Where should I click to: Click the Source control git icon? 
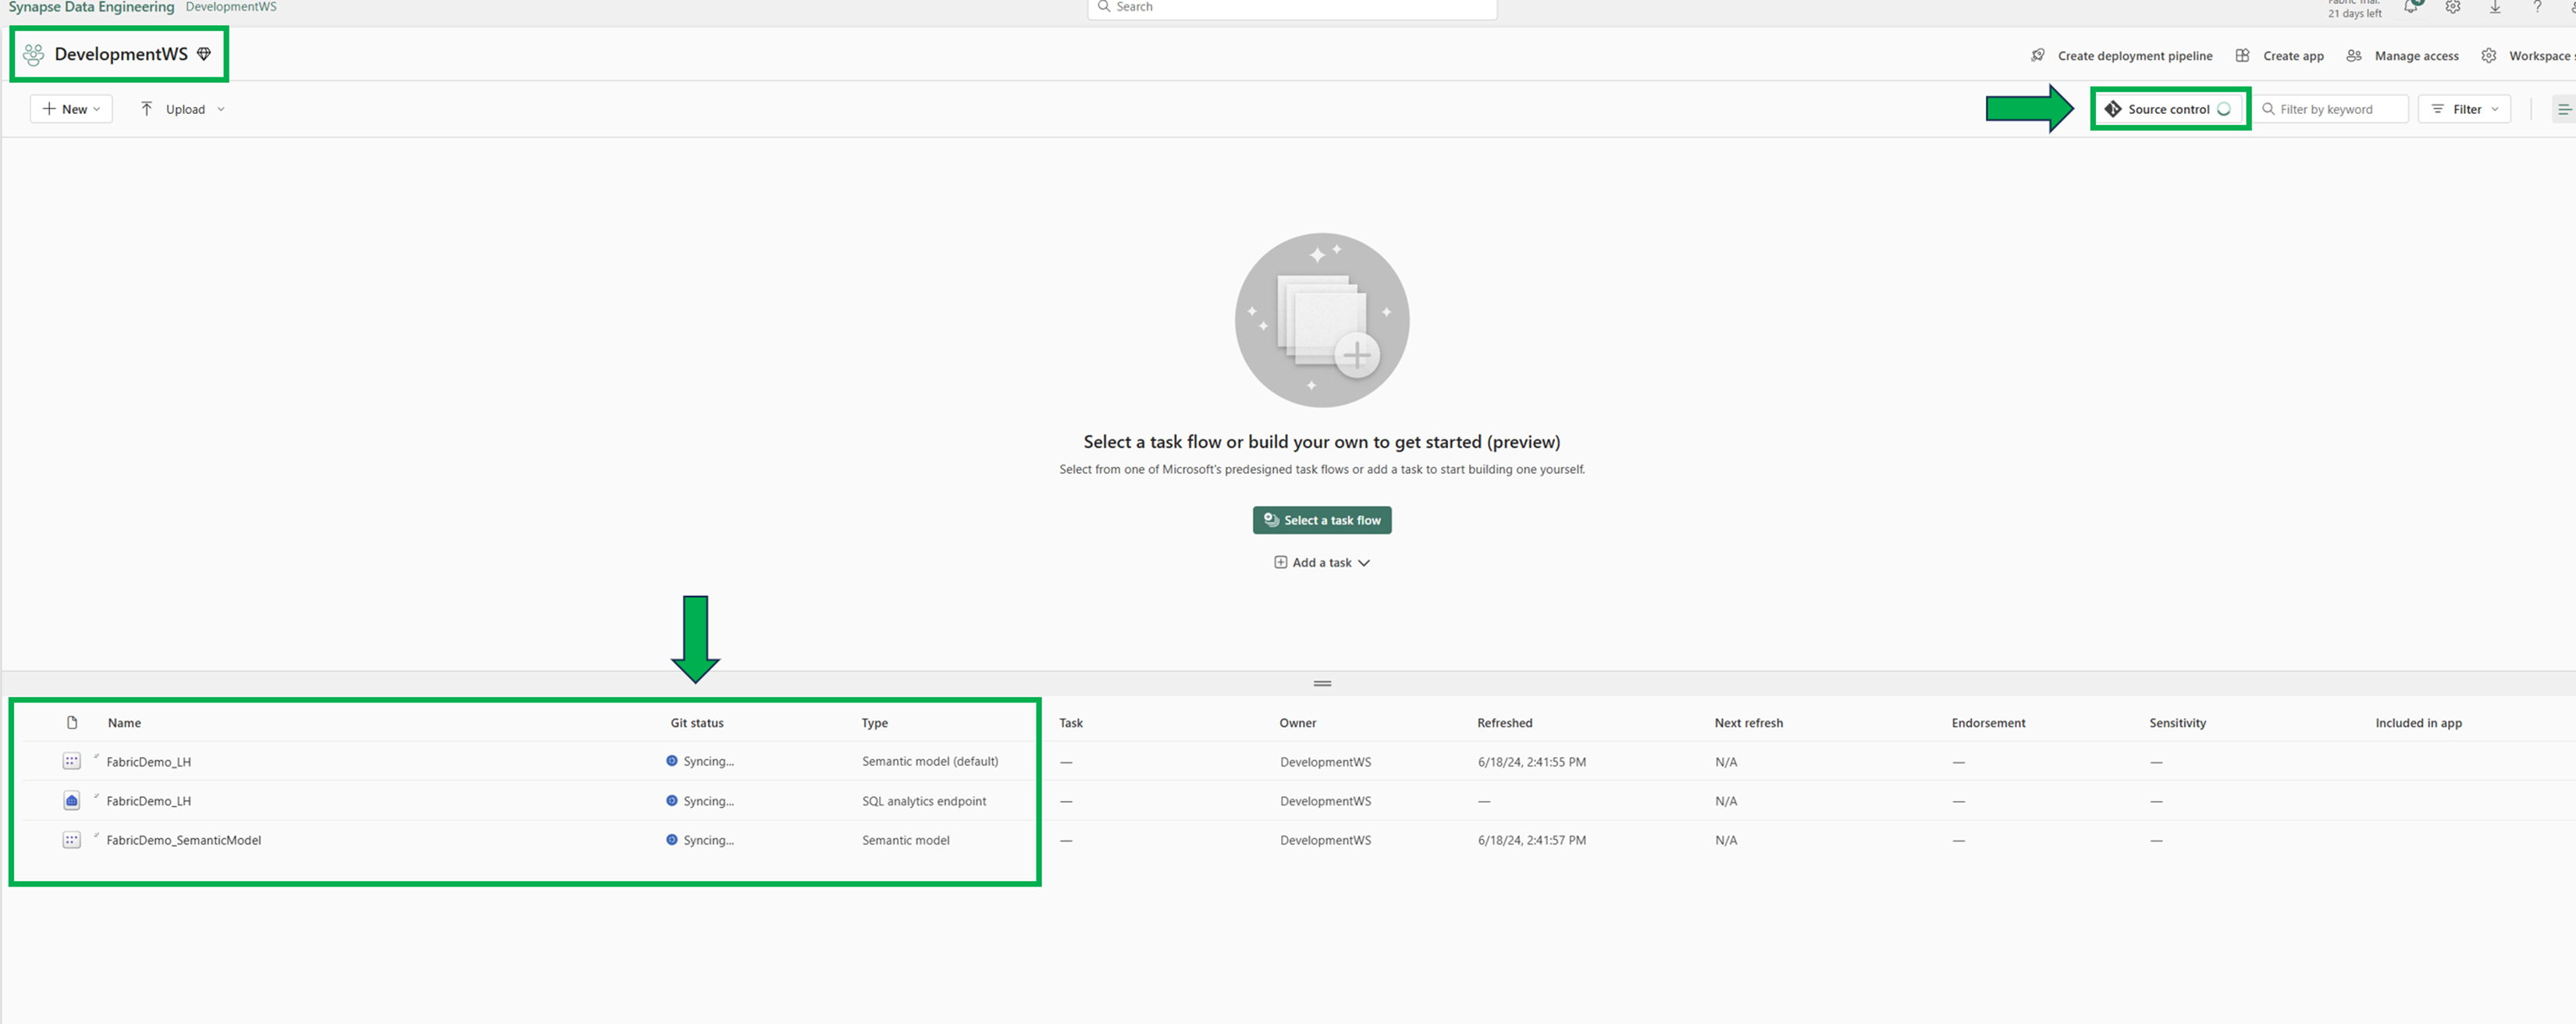coord(2113,109)
